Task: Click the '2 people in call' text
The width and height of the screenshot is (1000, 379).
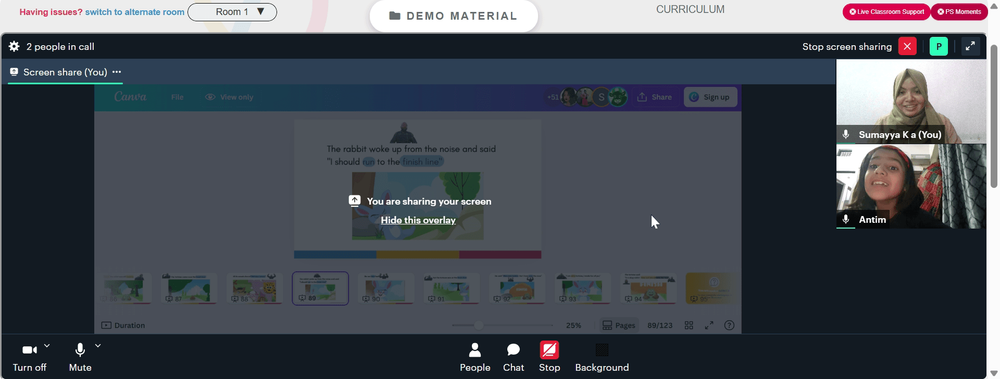Action: pos(61,47)
